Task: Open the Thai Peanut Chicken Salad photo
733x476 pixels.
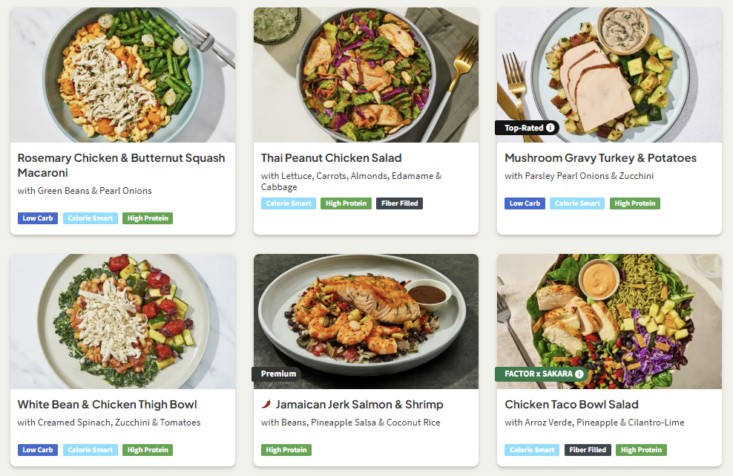Action: click(366, 75)
